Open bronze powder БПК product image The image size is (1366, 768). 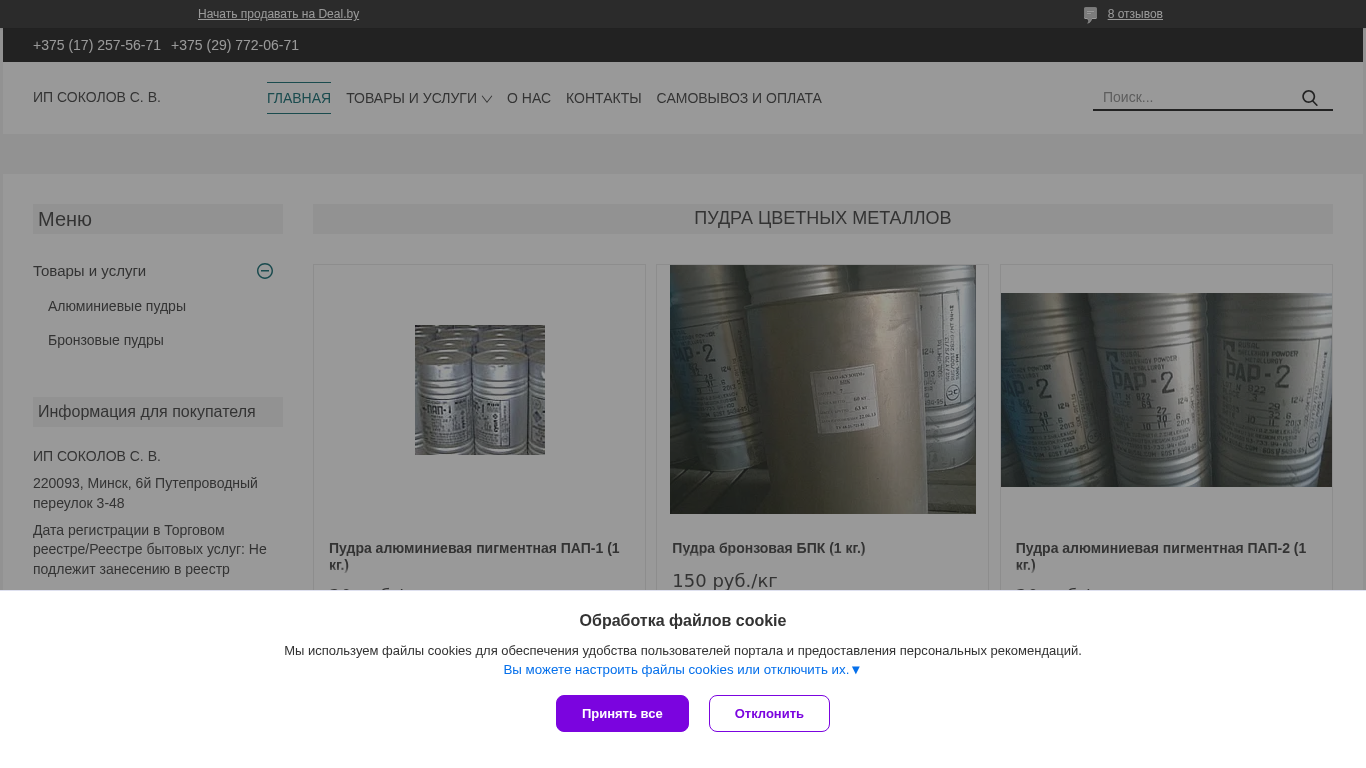pos(823,389)
